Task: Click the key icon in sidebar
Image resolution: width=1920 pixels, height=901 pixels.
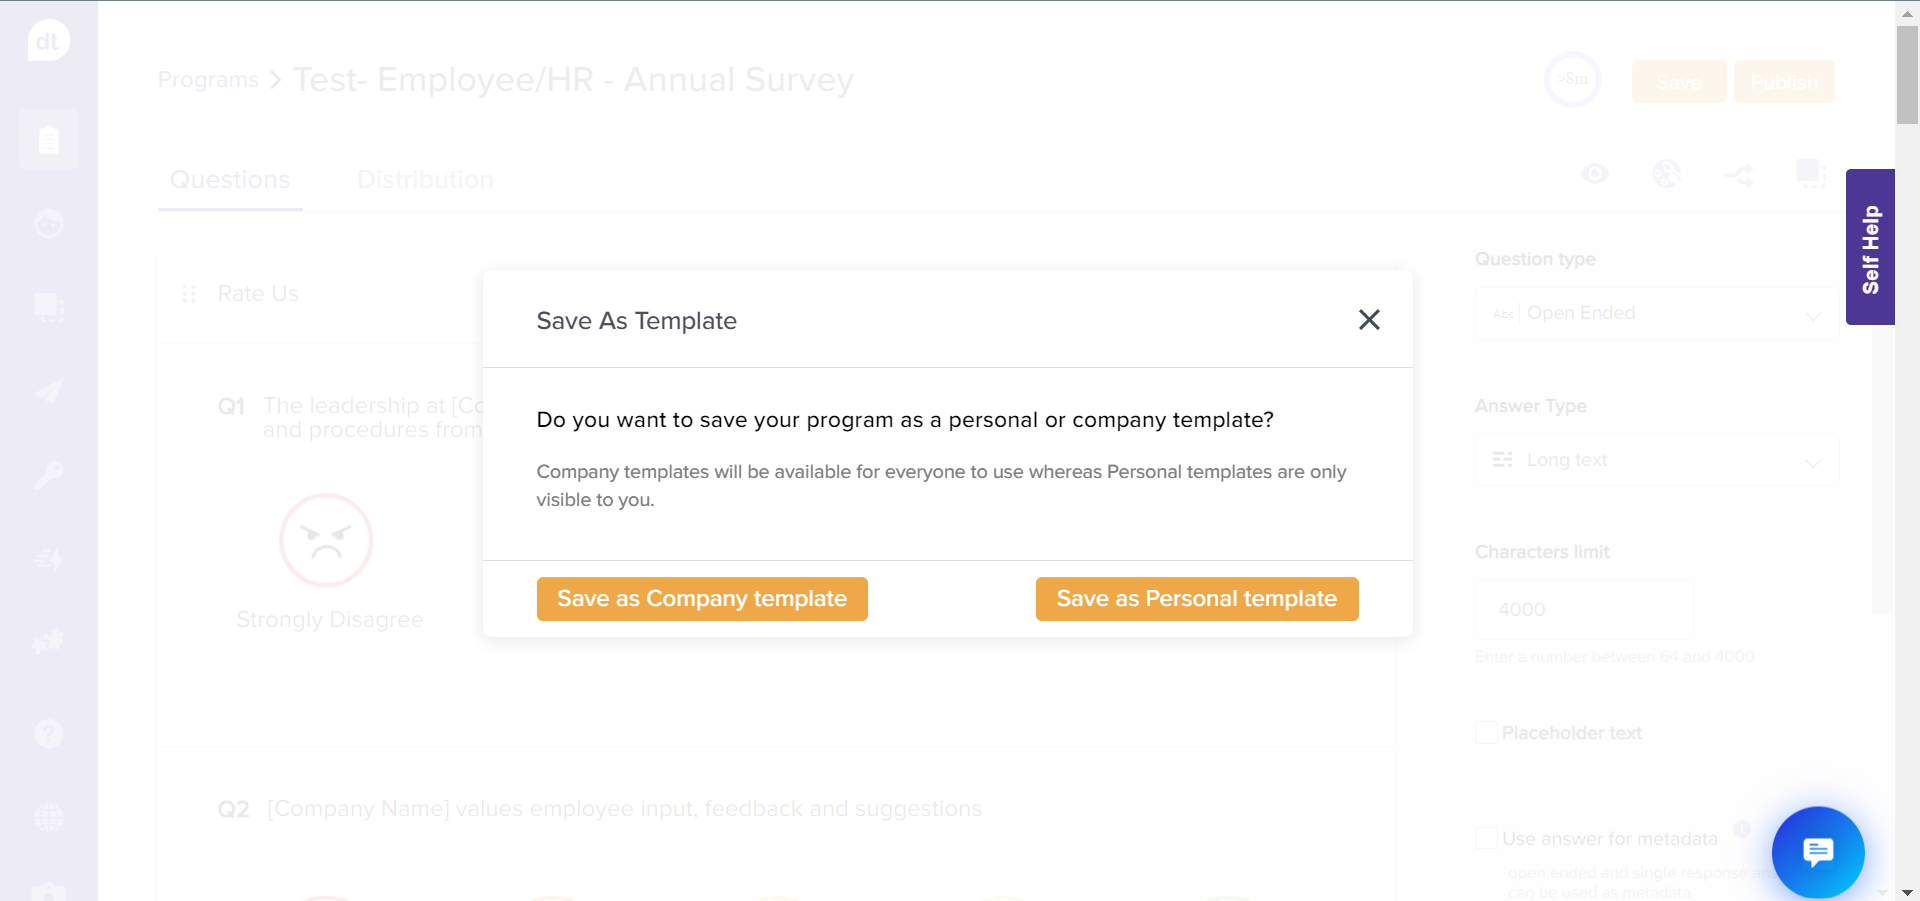Action: tap(48, 475)
